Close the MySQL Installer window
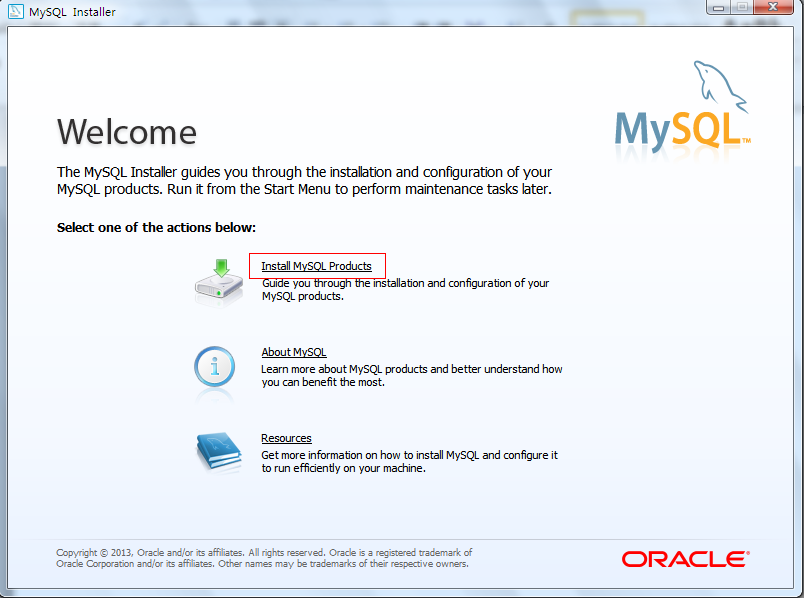 coord(773,7)
